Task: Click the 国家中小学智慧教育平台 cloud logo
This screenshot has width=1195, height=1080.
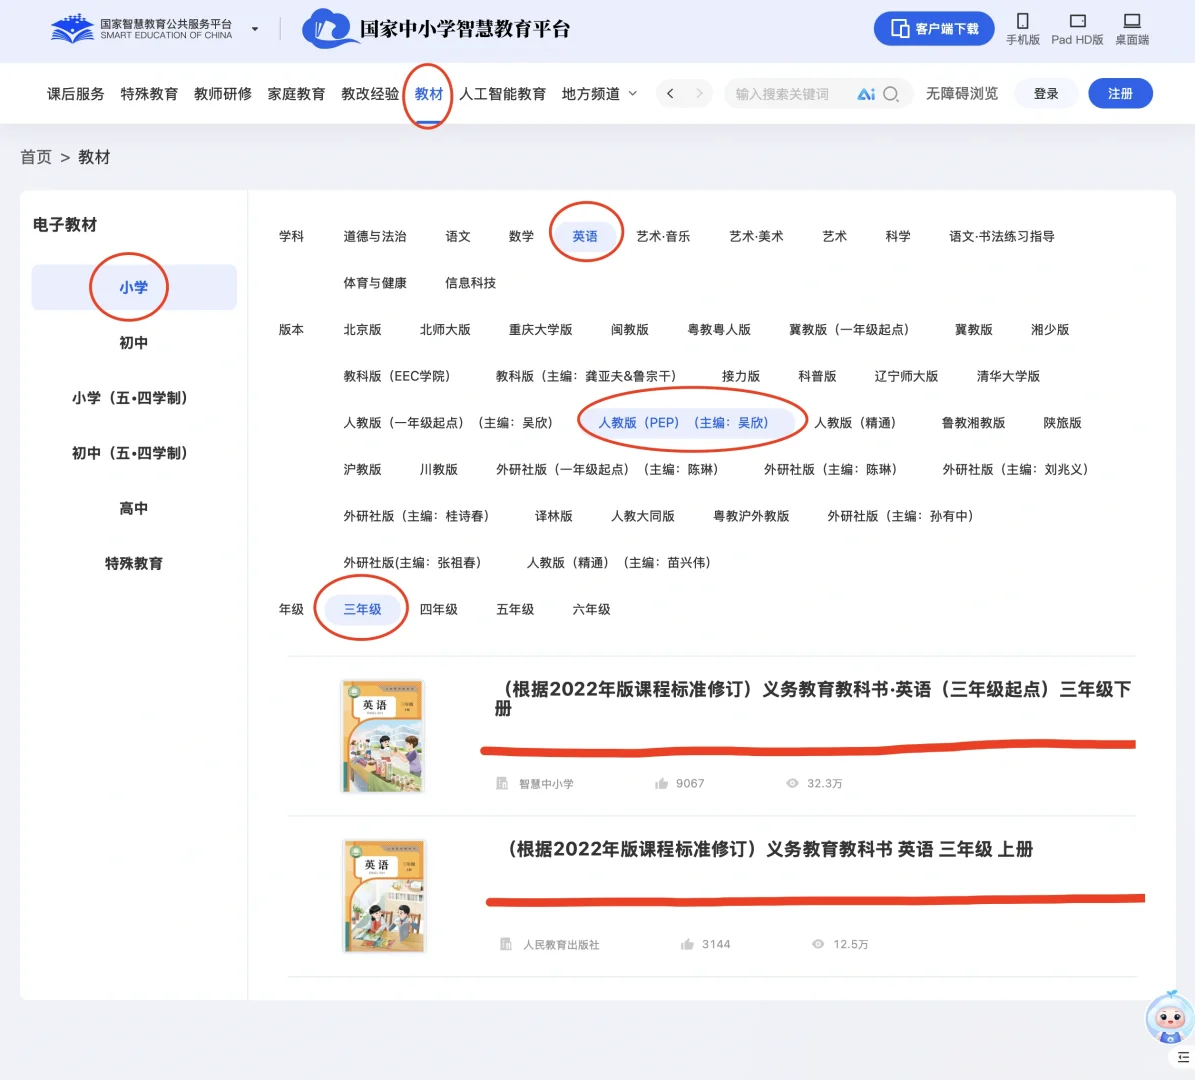Action: tap(437, 29)
